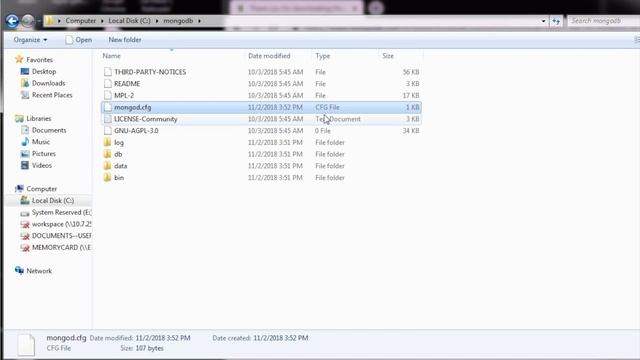640x360 pixels.
Task: Select Computer in the address breadcrumb
Action: (80, 20)
